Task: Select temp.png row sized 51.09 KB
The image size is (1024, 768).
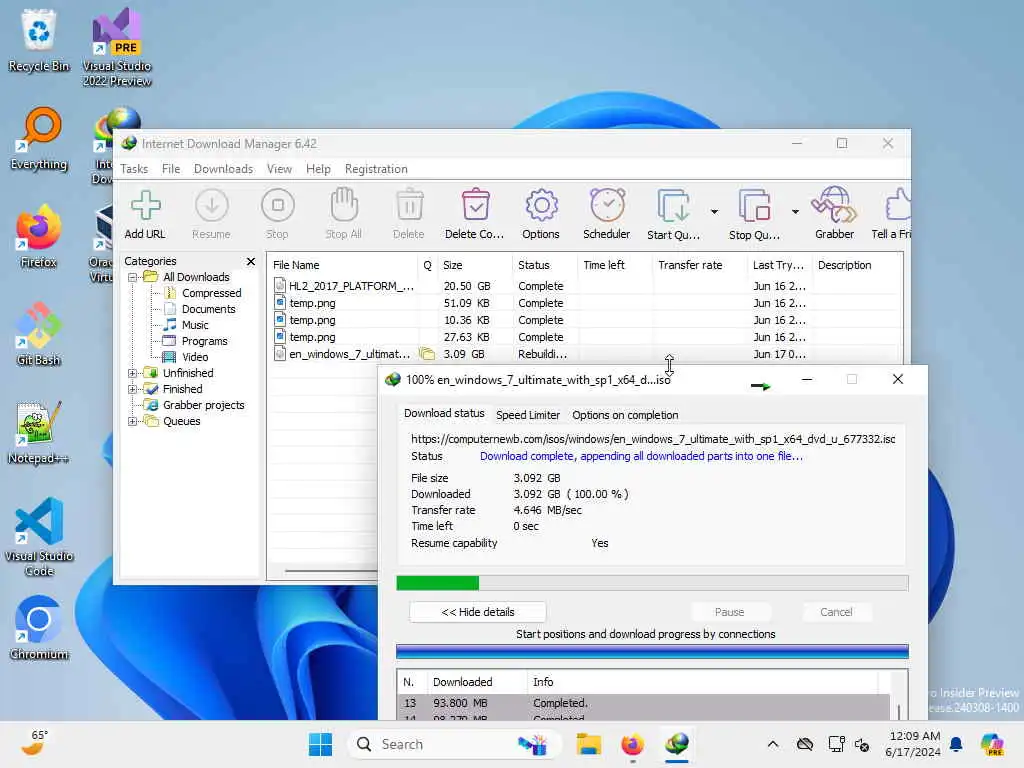Action: 586,303
